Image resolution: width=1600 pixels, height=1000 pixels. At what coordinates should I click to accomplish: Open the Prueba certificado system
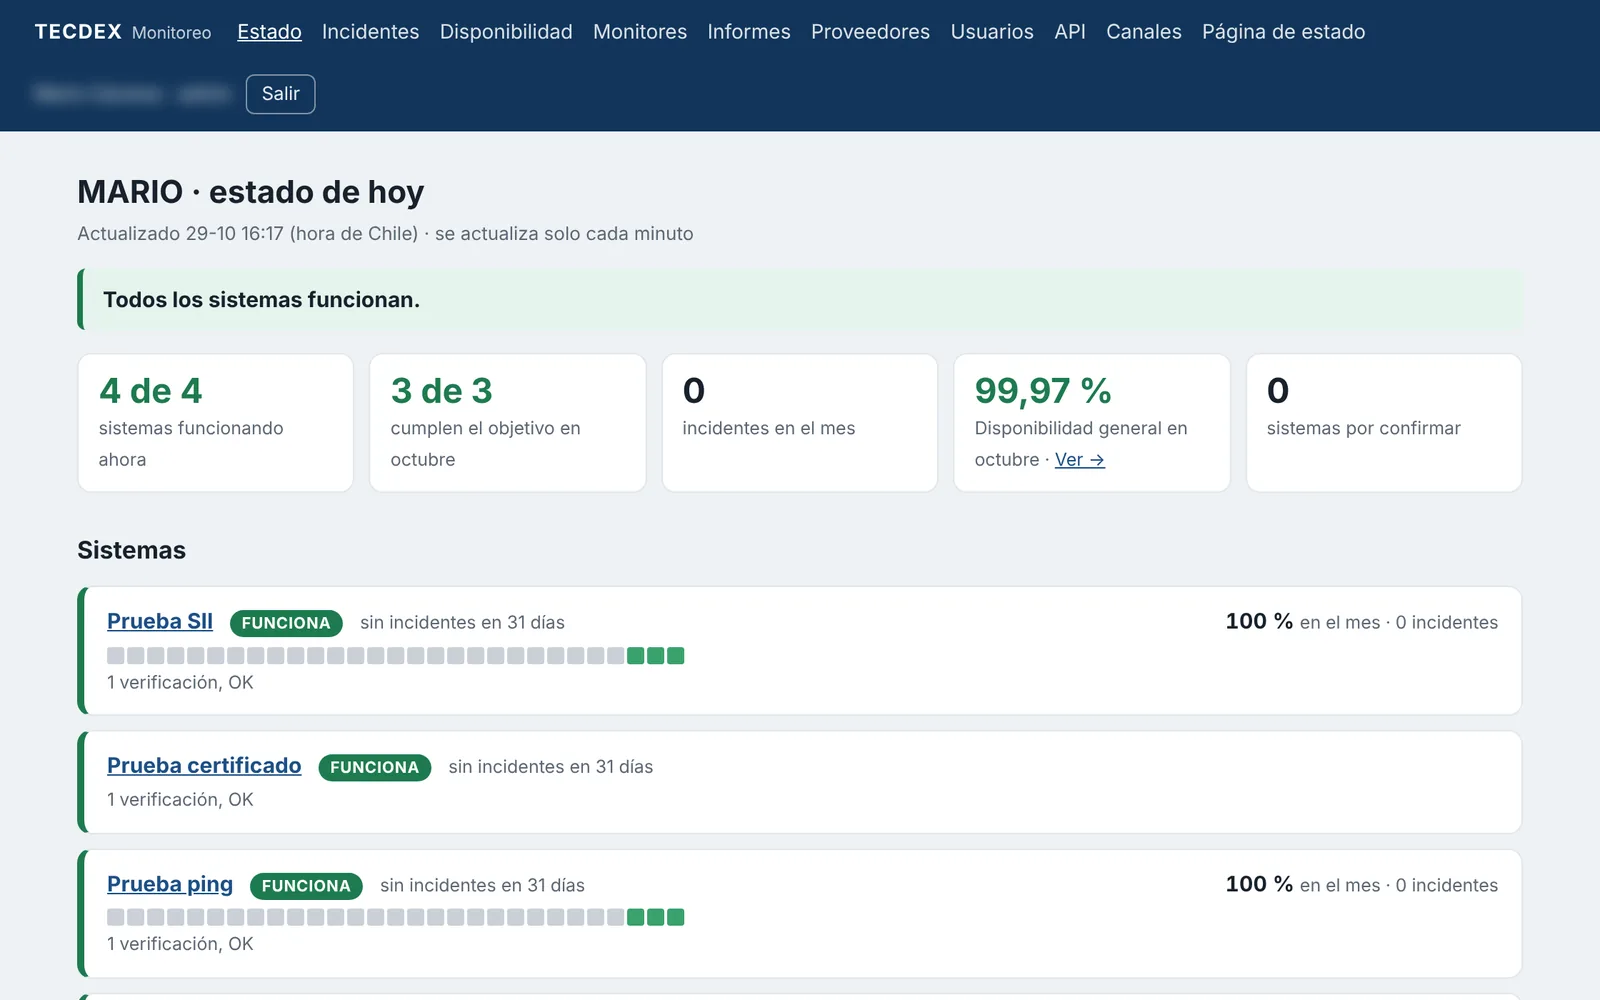[204, 765]
